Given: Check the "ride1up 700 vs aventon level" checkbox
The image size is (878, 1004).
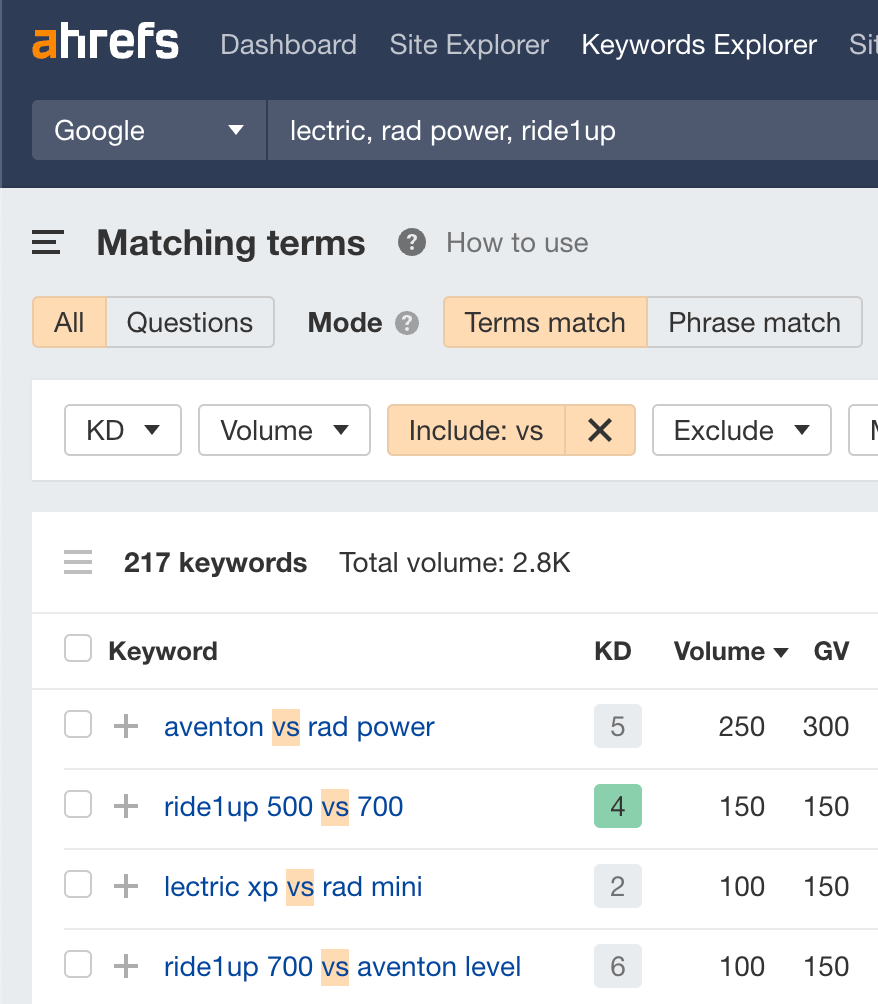Looking at the screenshot, I should [77, 966].
